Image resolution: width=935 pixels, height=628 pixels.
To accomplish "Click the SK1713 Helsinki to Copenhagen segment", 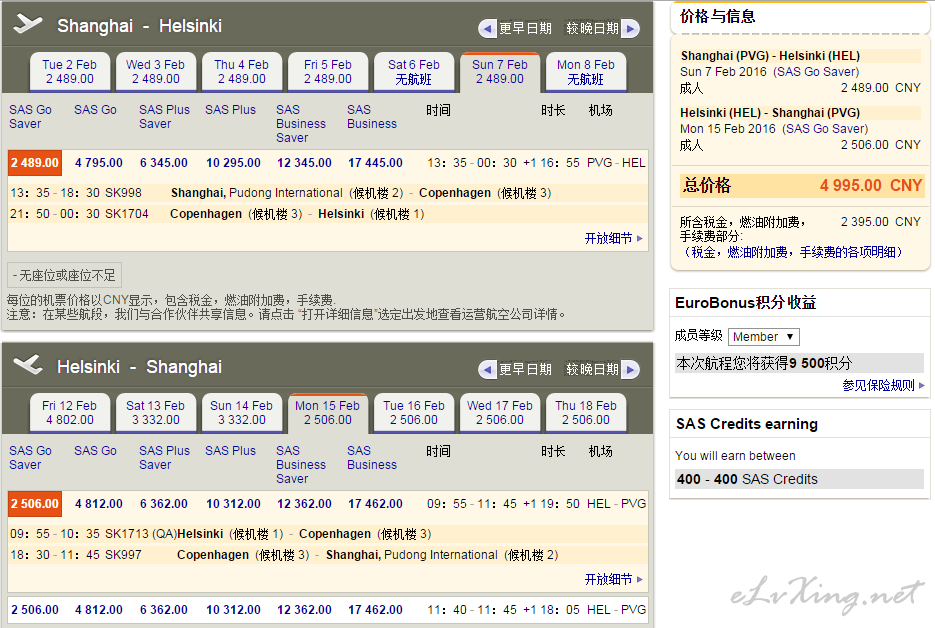I will pos(328,534).
